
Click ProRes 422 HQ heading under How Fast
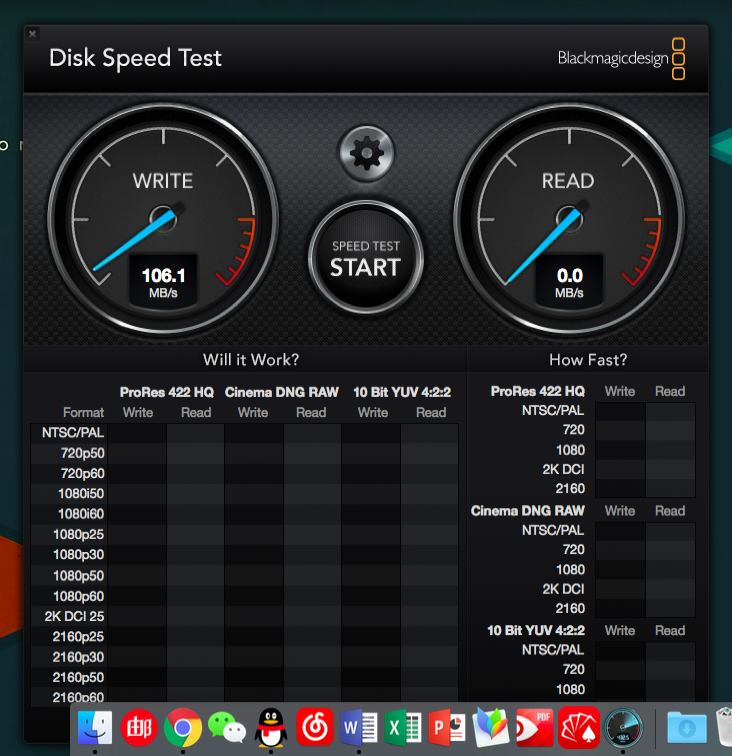click(538, 391)
